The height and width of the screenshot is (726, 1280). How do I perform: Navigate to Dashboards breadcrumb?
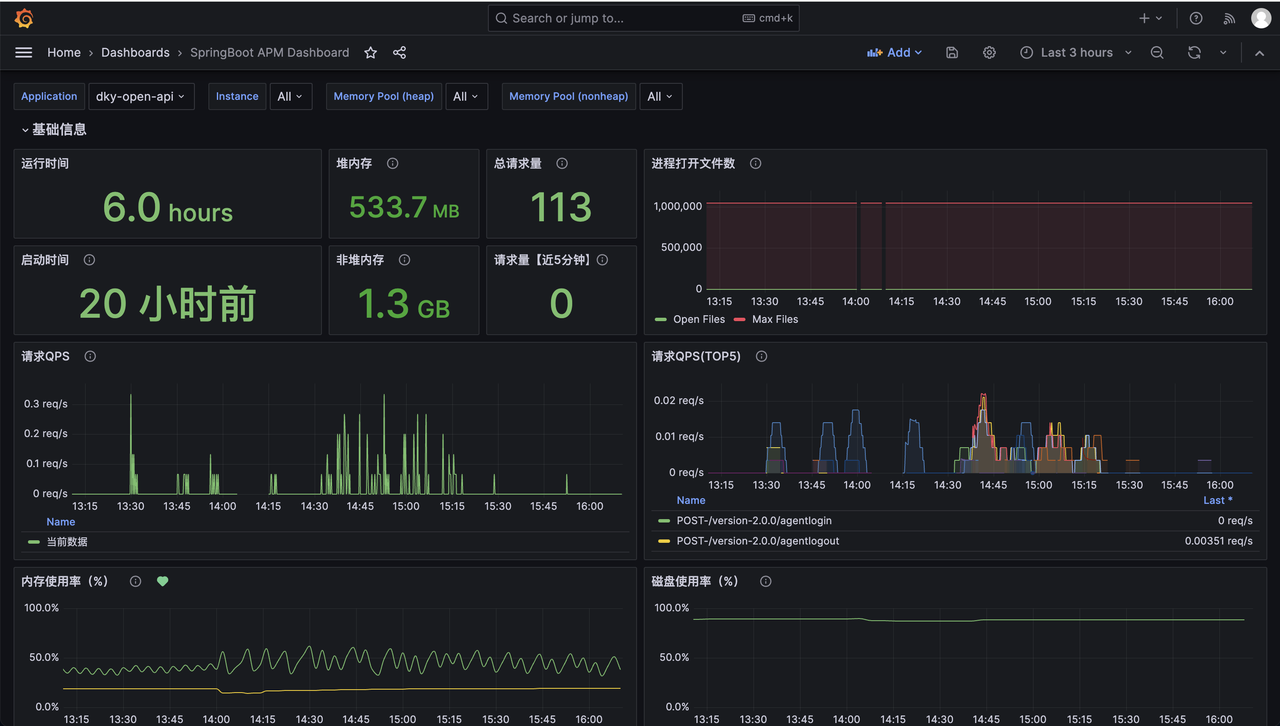[x=135, y=53]
